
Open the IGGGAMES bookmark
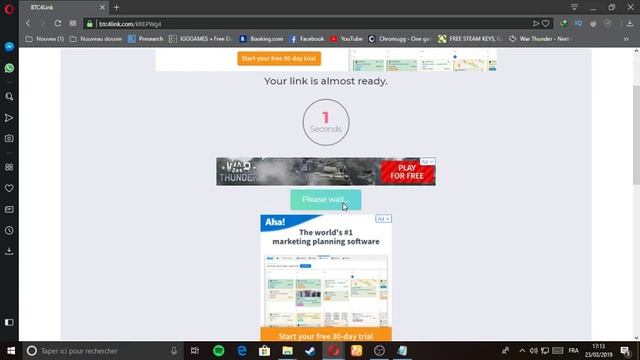click(x=200, y=39)
